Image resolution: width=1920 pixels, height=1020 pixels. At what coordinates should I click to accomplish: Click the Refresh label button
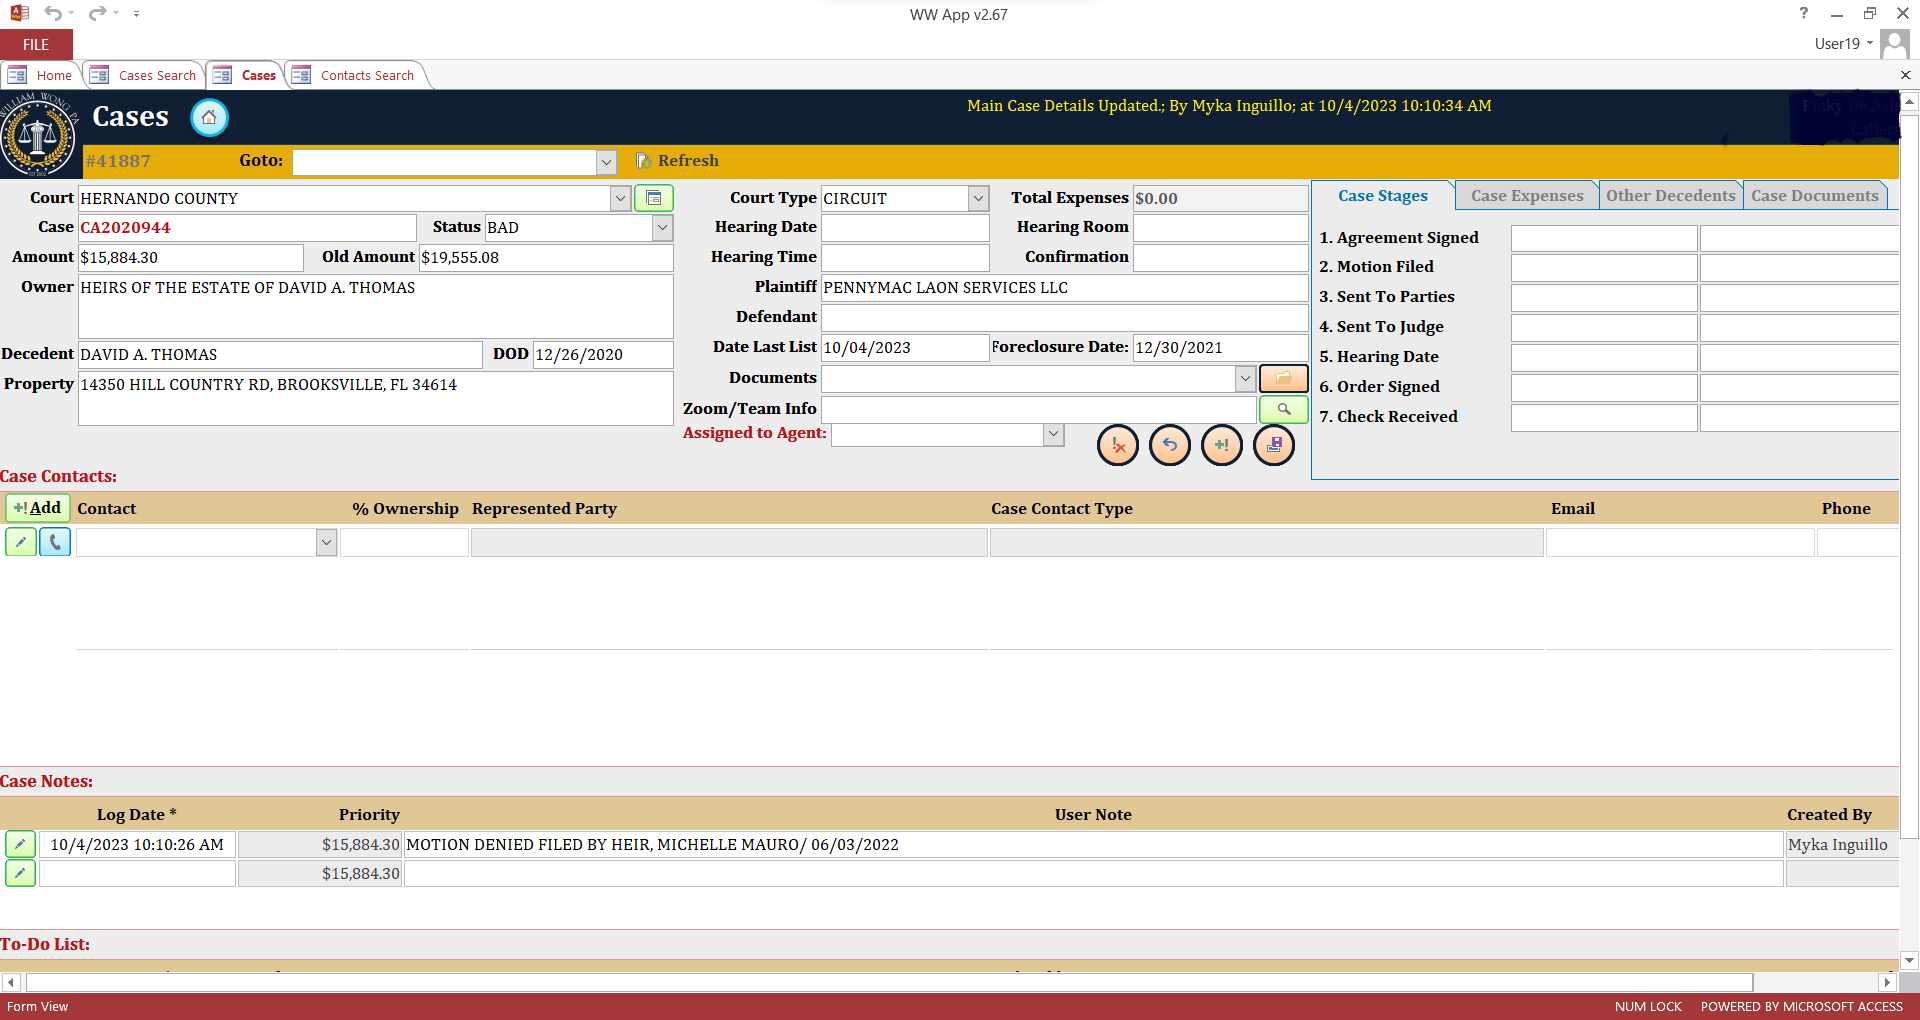(x=688, y=161)
